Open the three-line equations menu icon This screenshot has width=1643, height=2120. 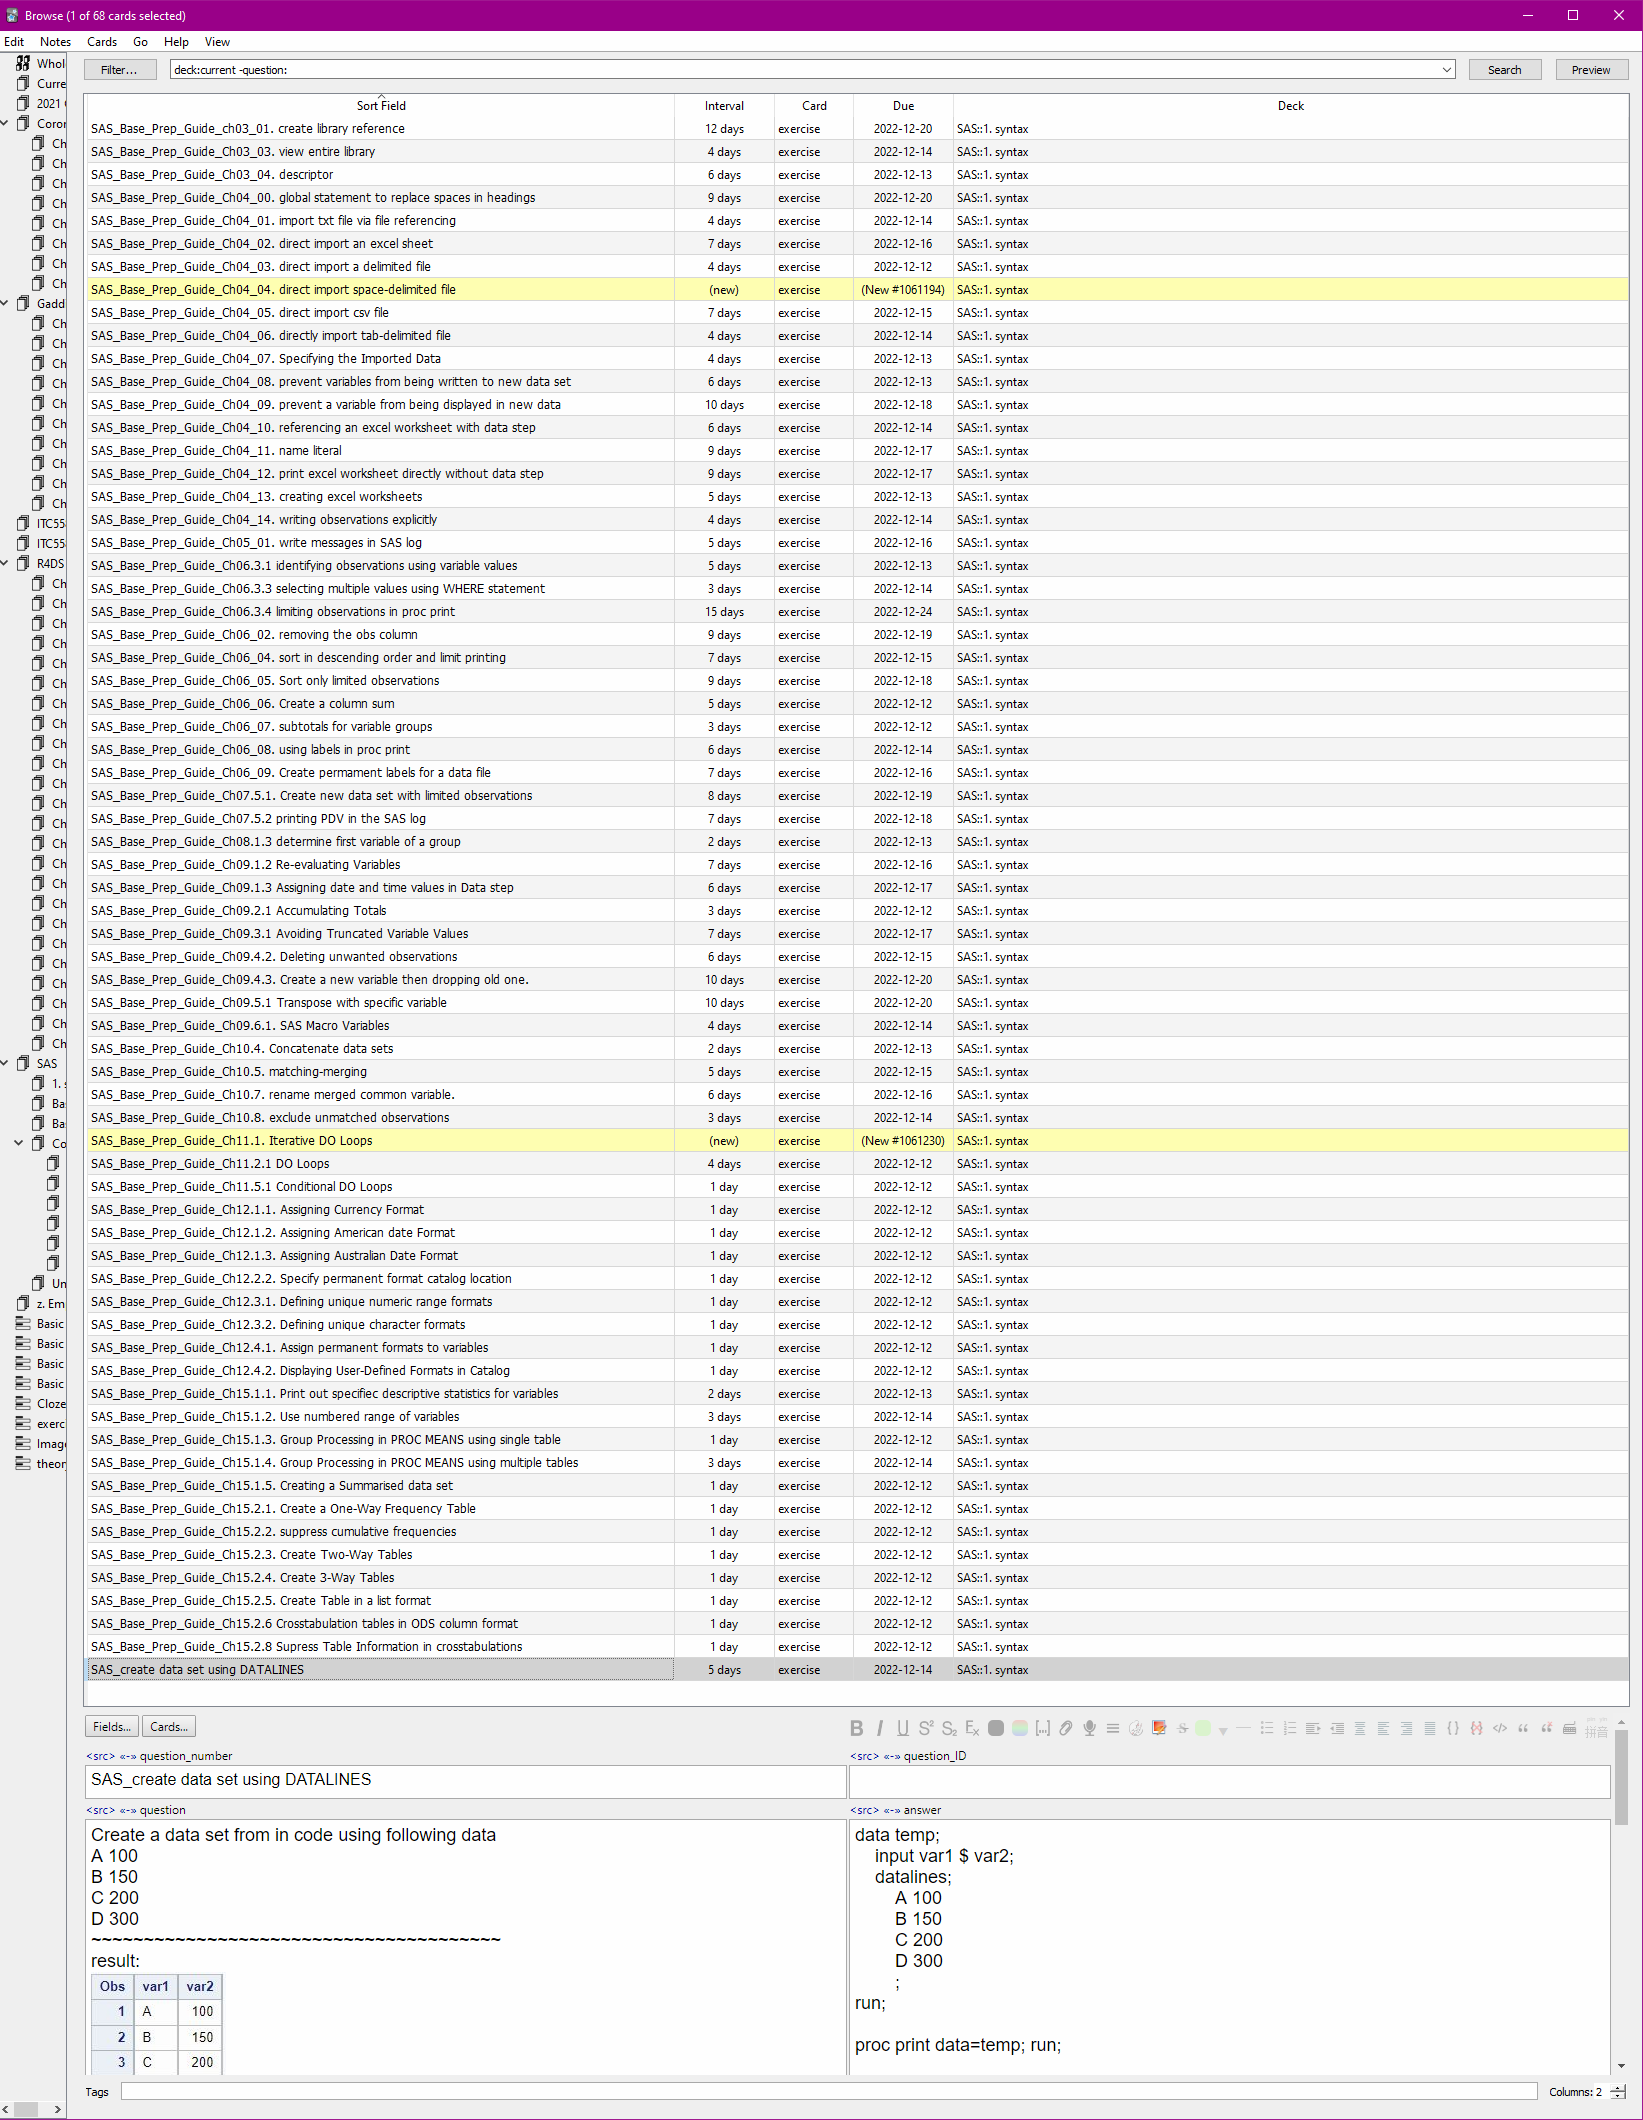pyautogui.click(x=1113, y=1728)
